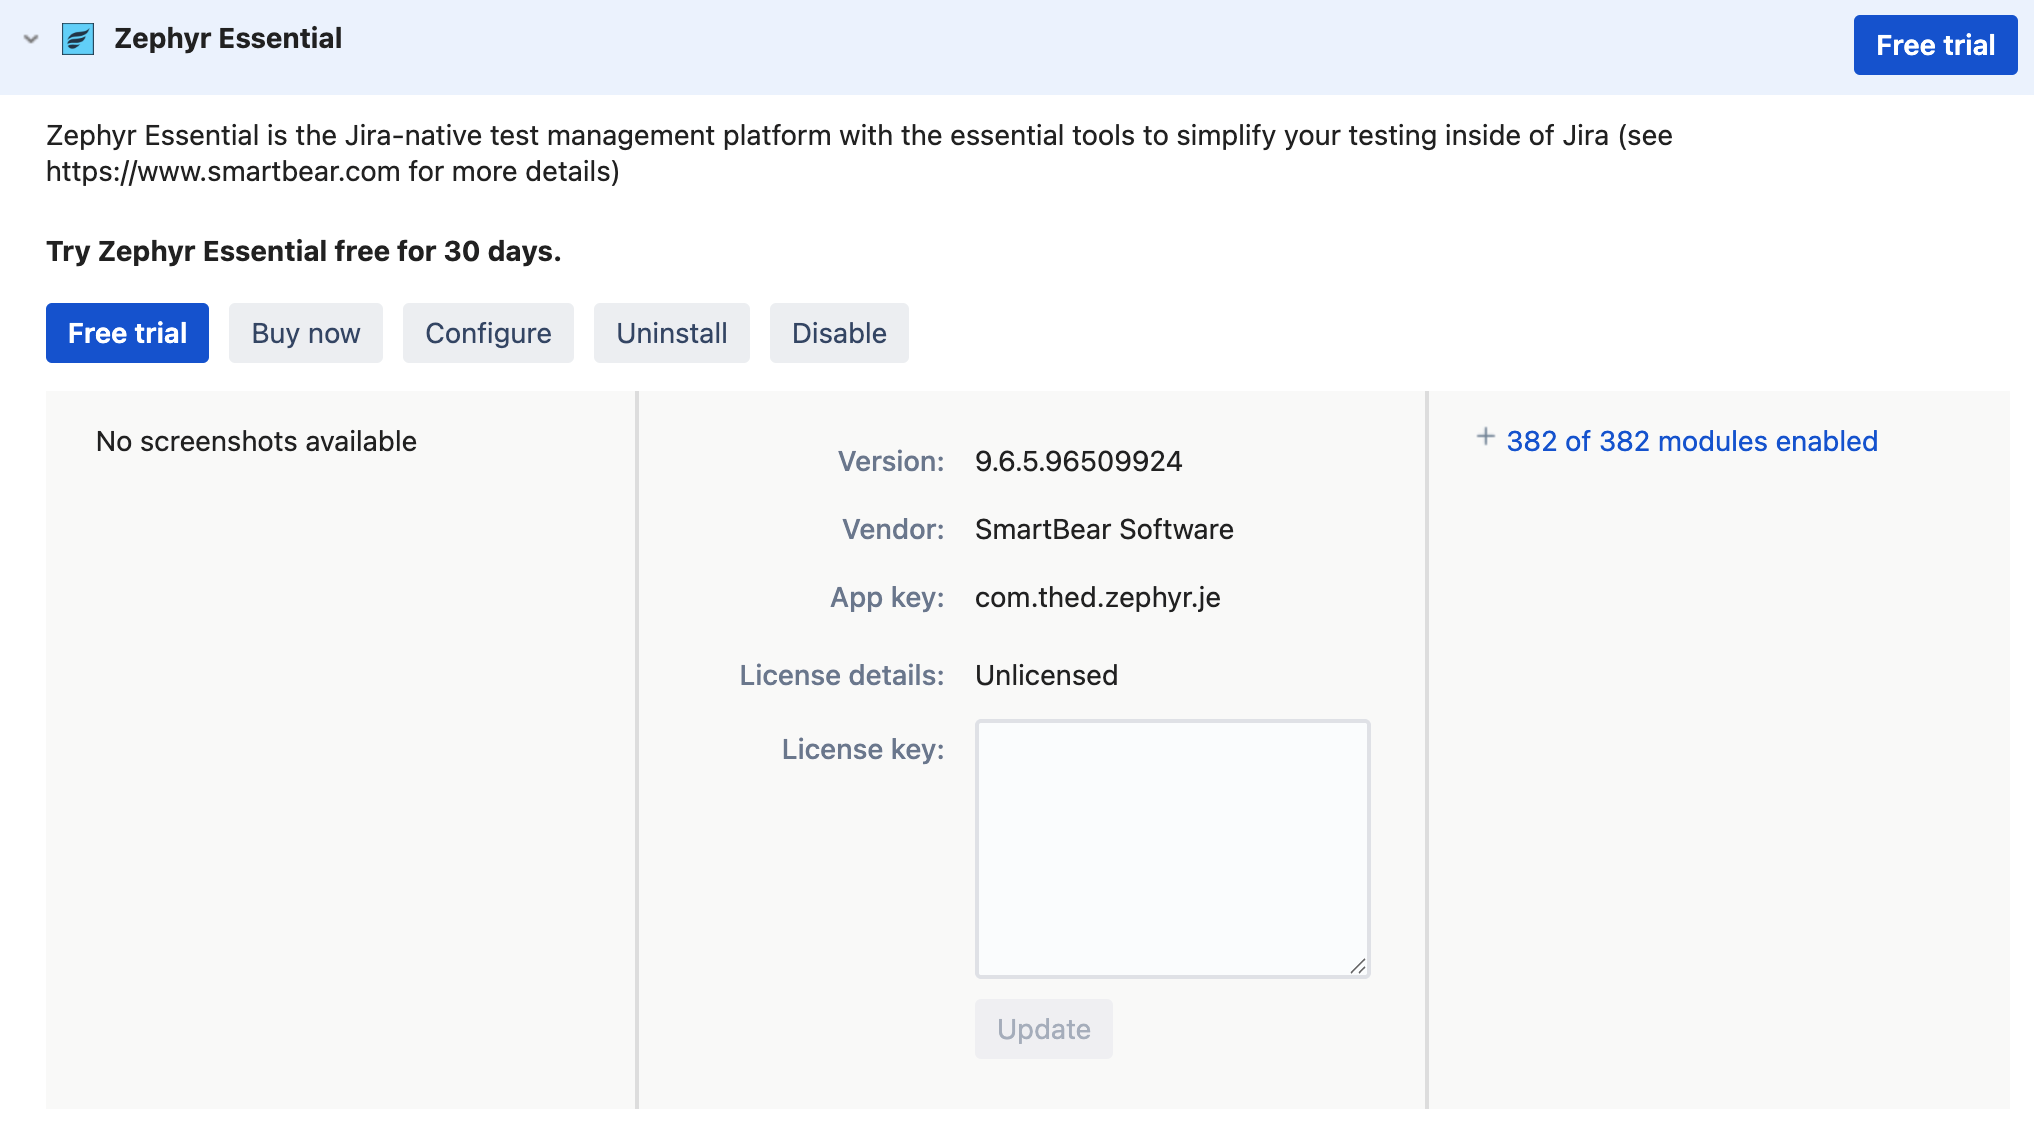The width and height of the screenshot is (2034, 1136).
Task: Click the Zephyr Essential title heading
Action: click(228, 38)
